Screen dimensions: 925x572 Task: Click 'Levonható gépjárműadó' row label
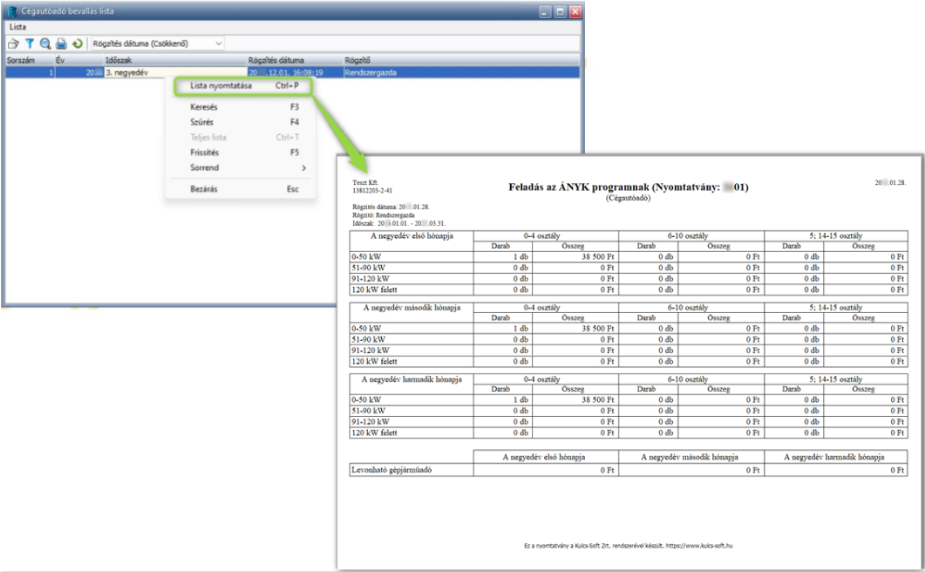coord(392,471)
